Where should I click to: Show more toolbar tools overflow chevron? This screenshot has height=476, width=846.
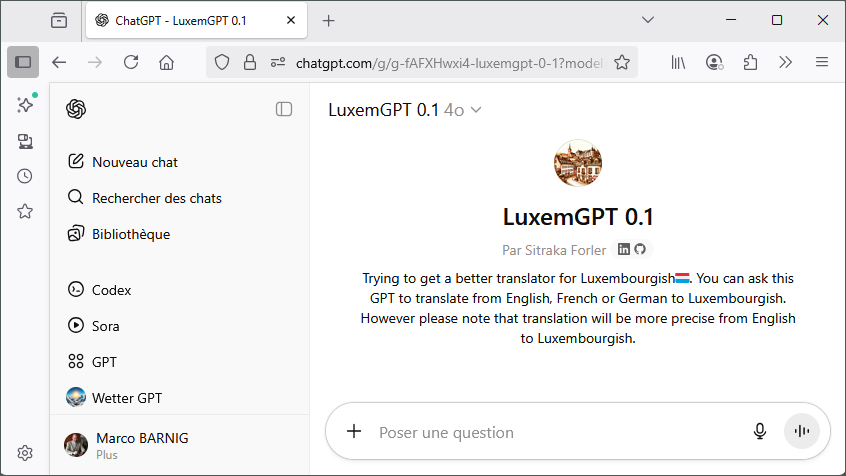[x=786, y=62]
